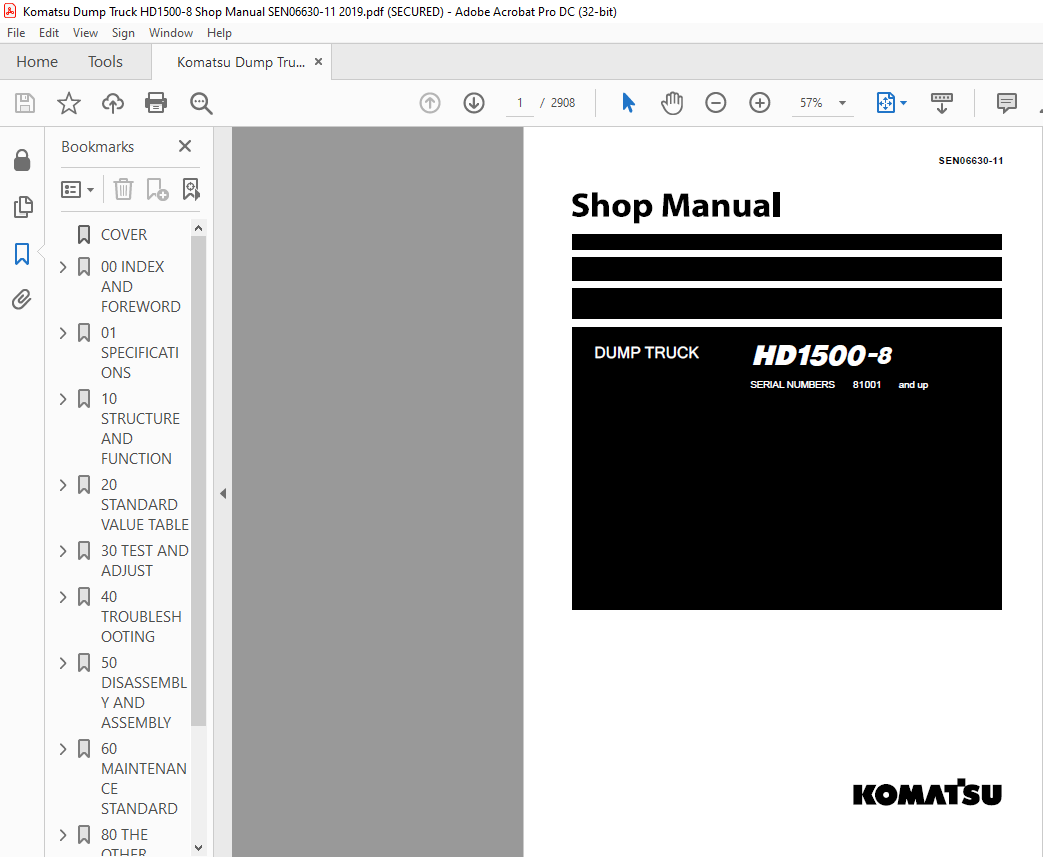Print the document using printer icon
Viewport: 1043px width, 857px height.
[x=156, y=103]
